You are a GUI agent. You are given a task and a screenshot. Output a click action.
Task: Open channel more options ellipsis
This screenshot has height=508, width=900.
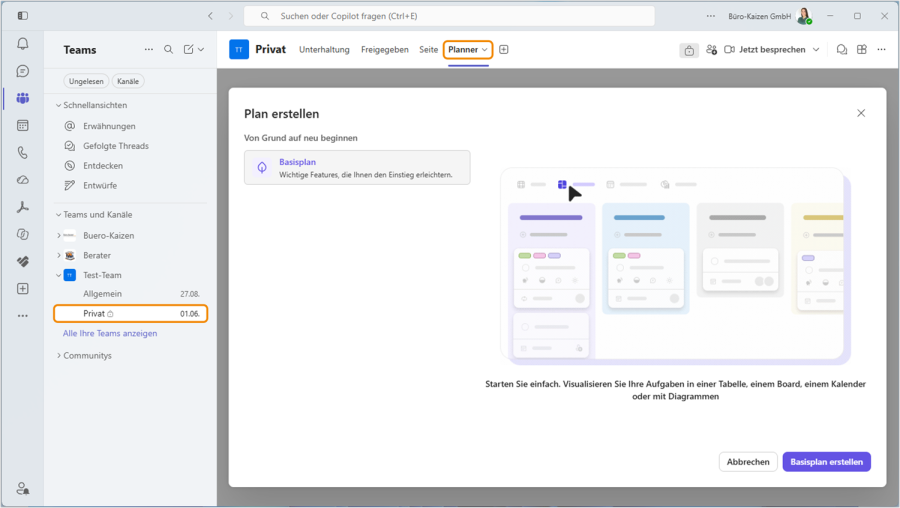pyautogui.click(x=882, y=49)
